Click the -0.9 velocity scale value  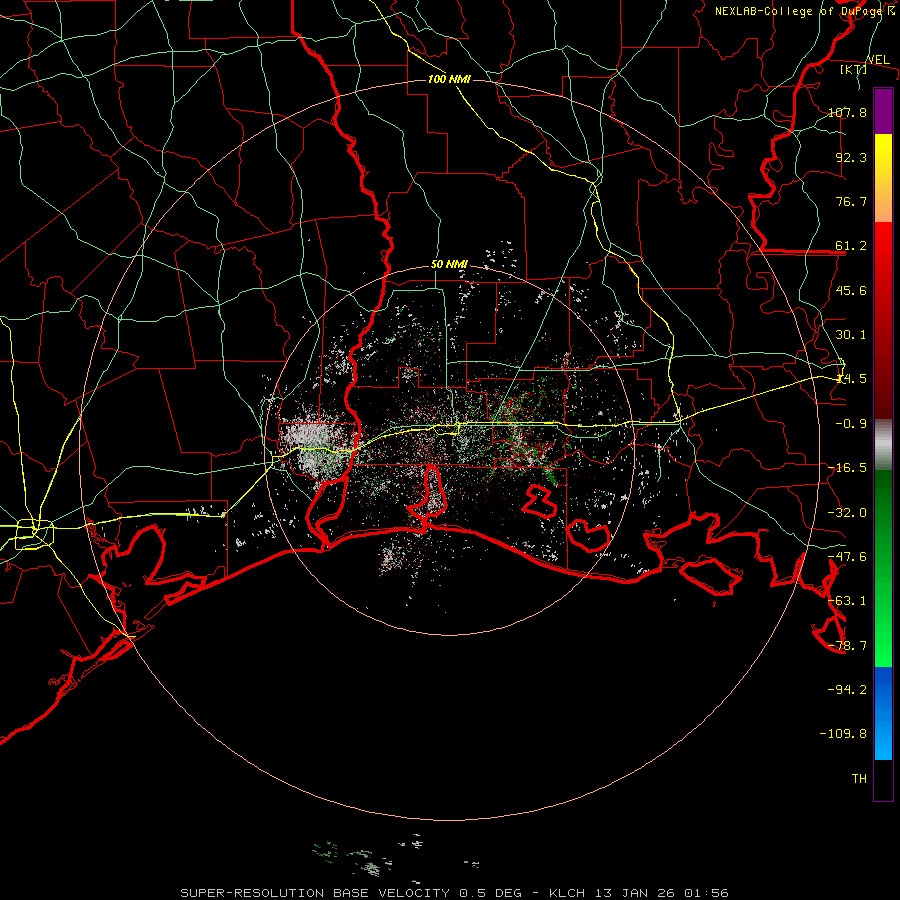click(851, 424)
